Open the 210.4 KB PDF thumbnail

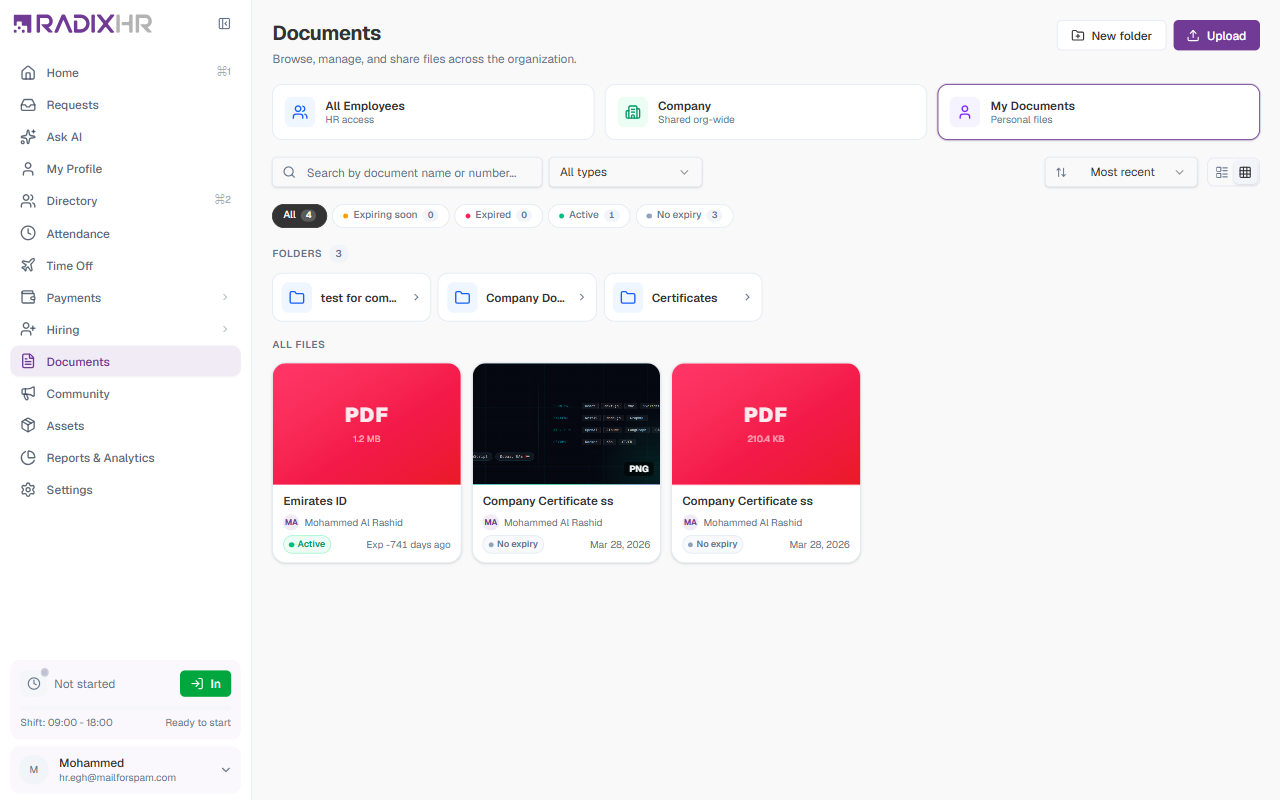point(766,424)
